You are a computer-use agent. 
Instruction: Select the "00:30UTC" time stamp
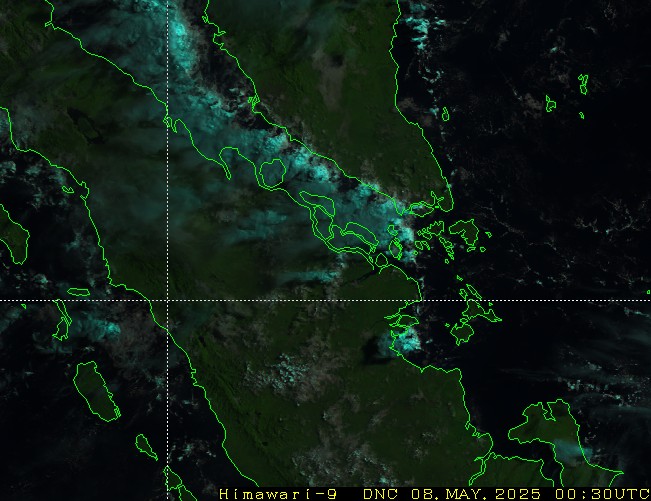coord(602,494)
